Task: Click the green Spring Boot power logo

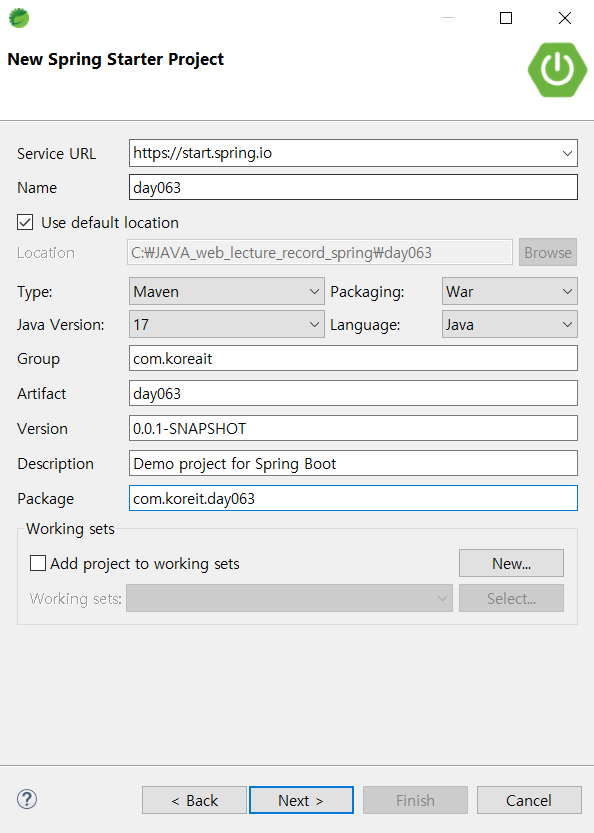Action: (x=557, y=70)
